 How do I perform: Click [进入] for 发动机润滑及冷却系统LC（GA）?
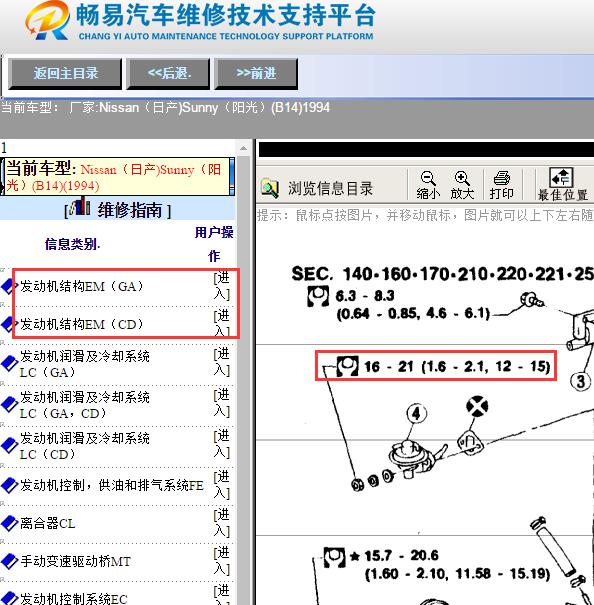pyautogui.click(x=222, y=362)
